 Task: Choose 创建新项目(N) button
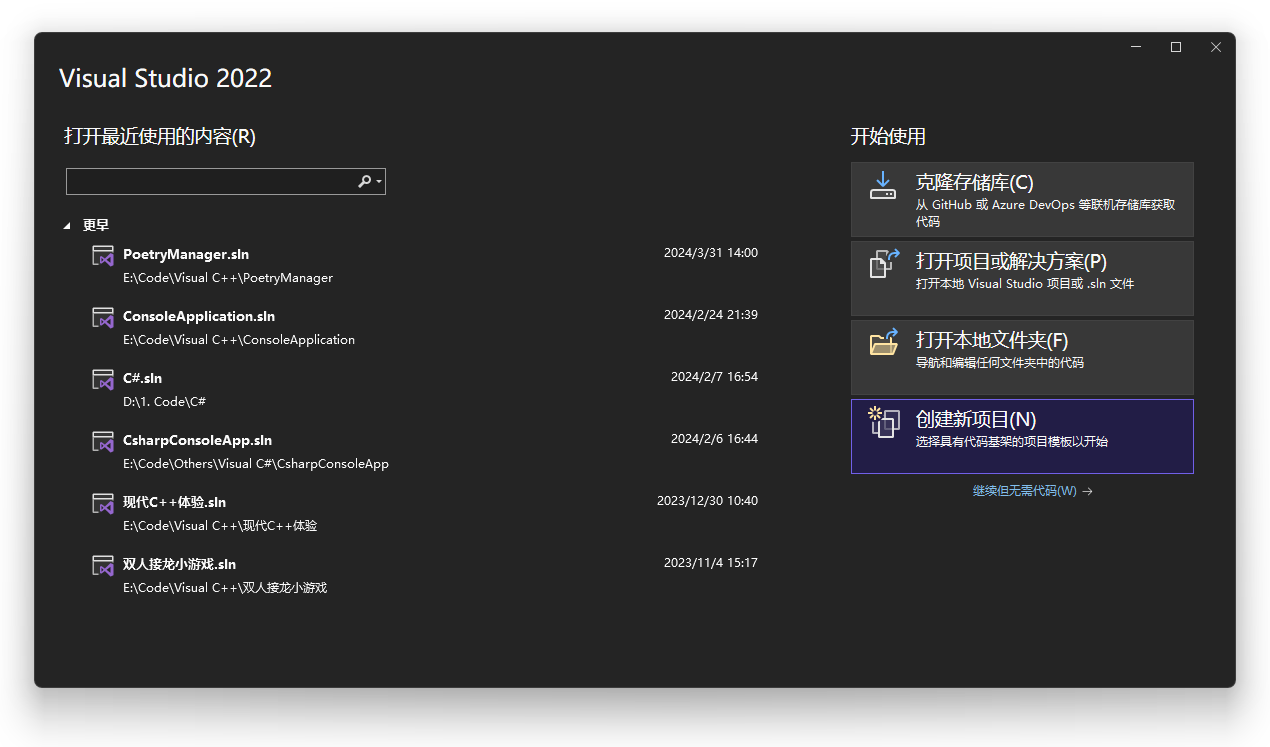coord(1021,437)
